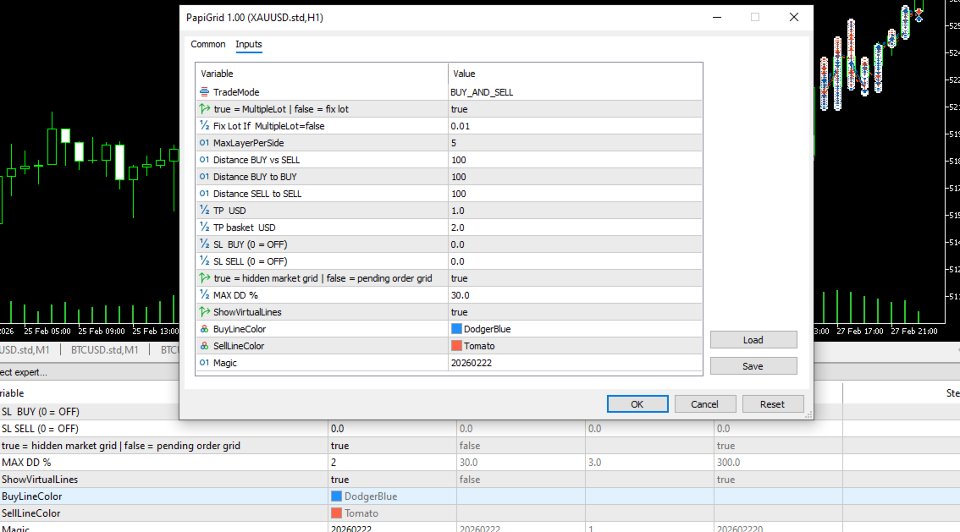The image size is (960, 532).
Task: Click the Distance SELL to SELL icon
Action: click(204, 193)
